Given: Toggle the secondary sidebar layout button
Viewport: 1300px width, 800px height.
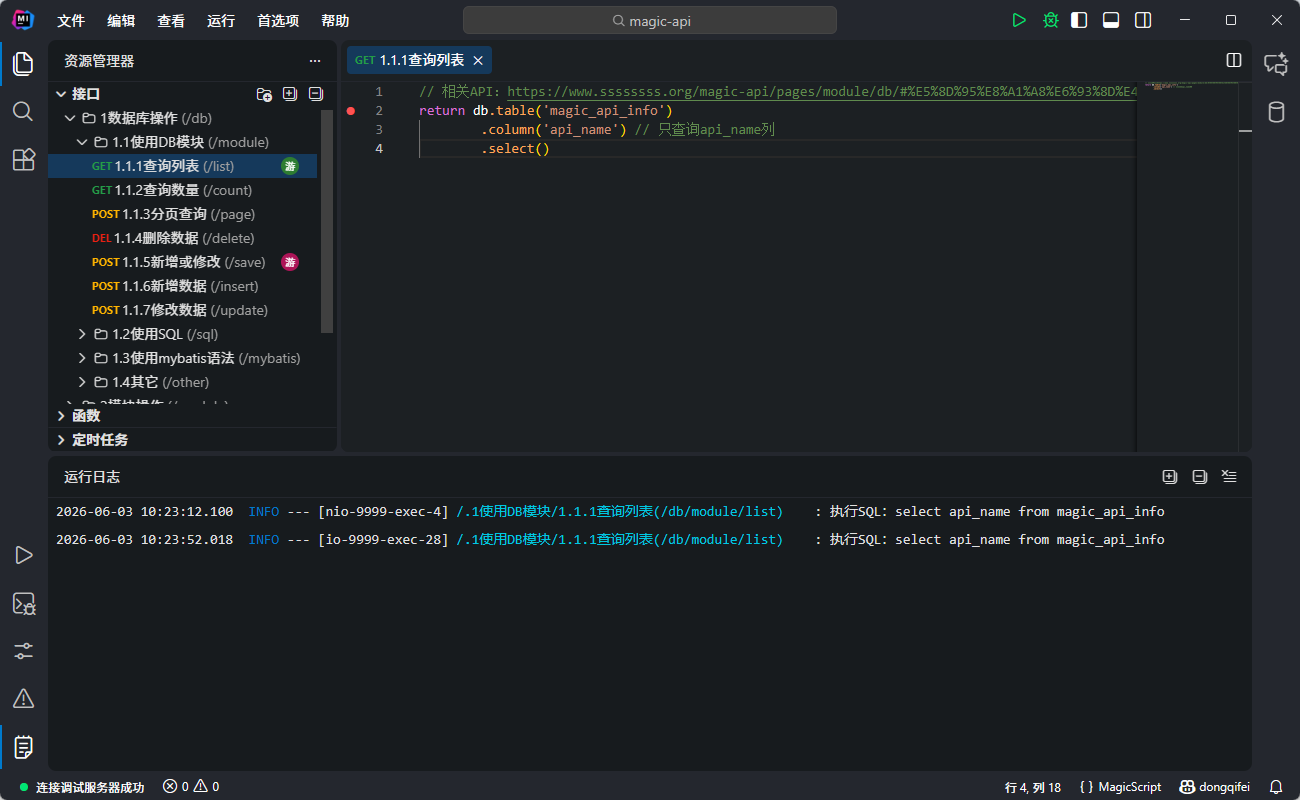Looking at the screenshot, I should click(1143, 20).
